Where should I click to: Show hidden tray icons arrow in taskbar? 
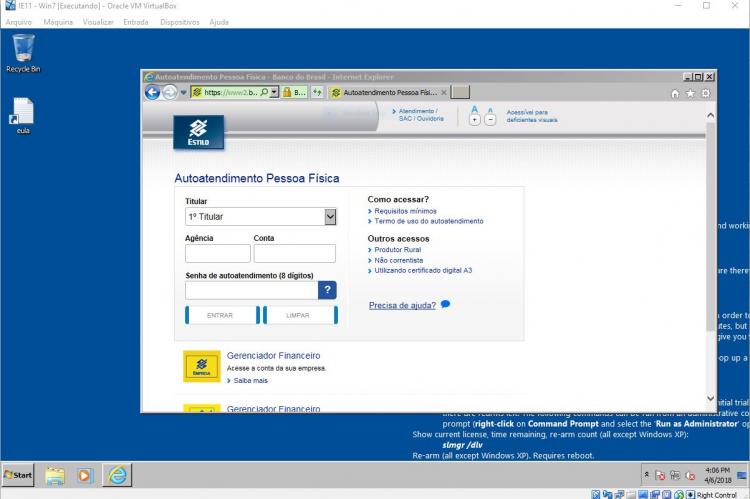point(647,475)
